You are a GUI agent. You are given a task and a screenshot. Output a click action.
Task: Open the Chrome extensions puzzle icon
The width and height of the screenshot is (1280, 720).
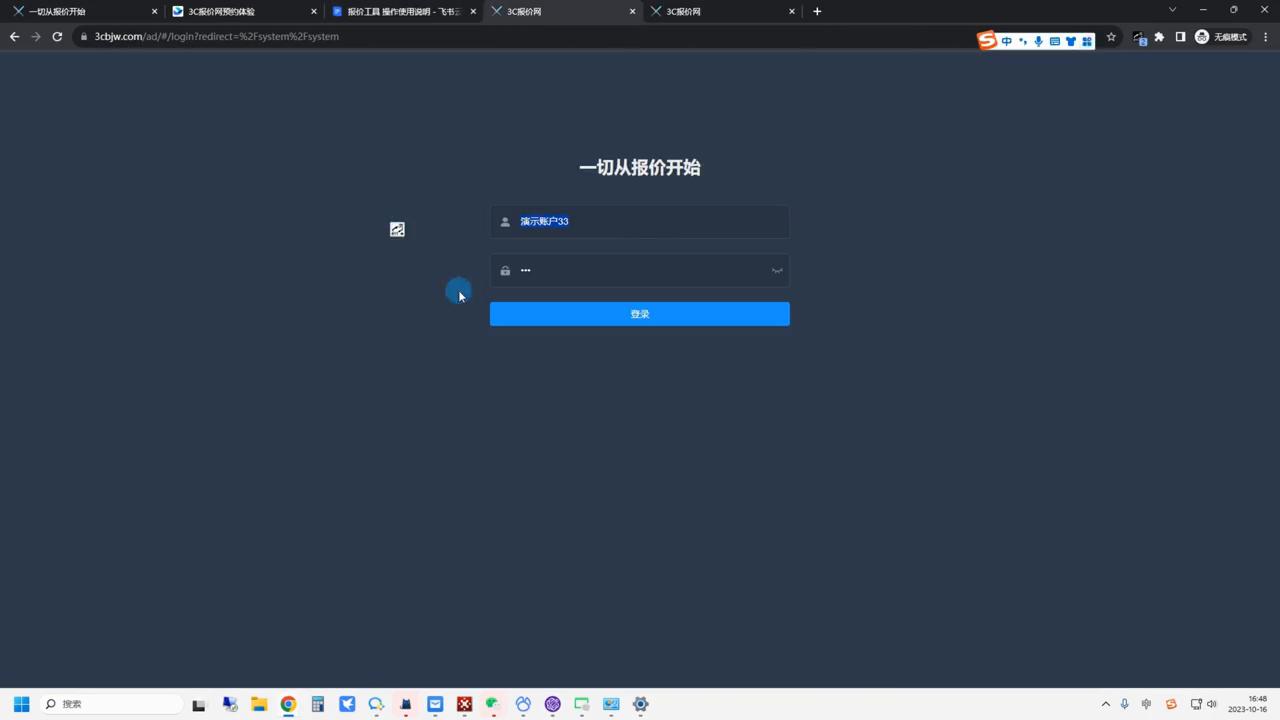(1159, 37)
